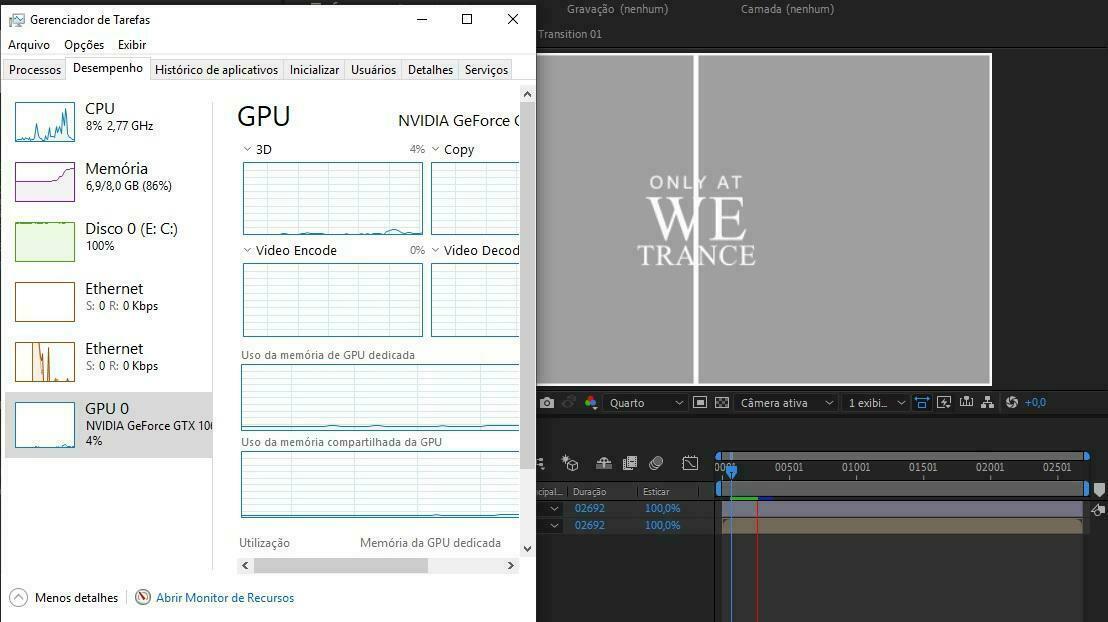This screenshot has width=1108, height=622.
Task: Toggle the frame blending filmstrip icon
Action: (630, 464)
